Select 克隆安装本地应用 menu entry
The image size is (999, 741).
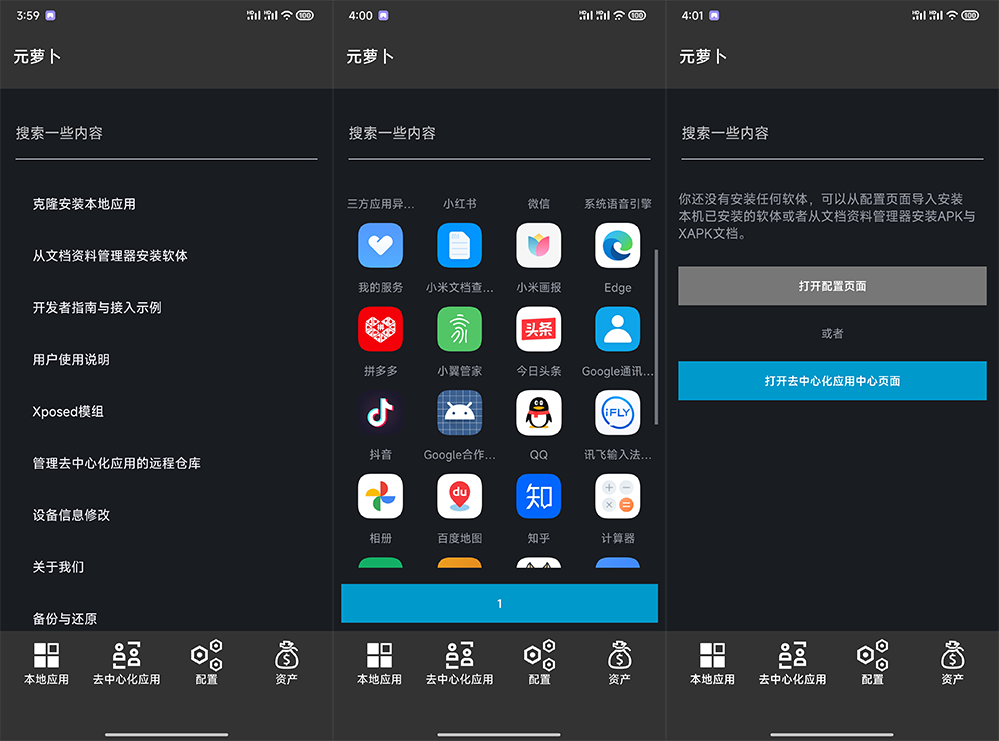pos(84,204)
